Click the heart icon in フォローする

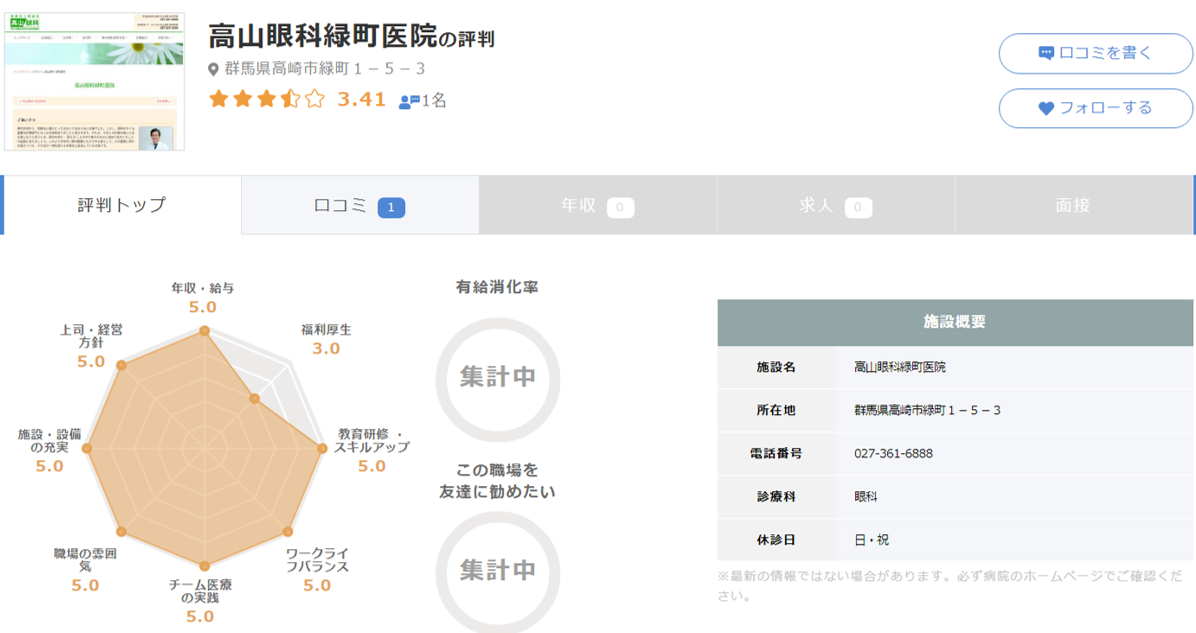[1046, 108]
